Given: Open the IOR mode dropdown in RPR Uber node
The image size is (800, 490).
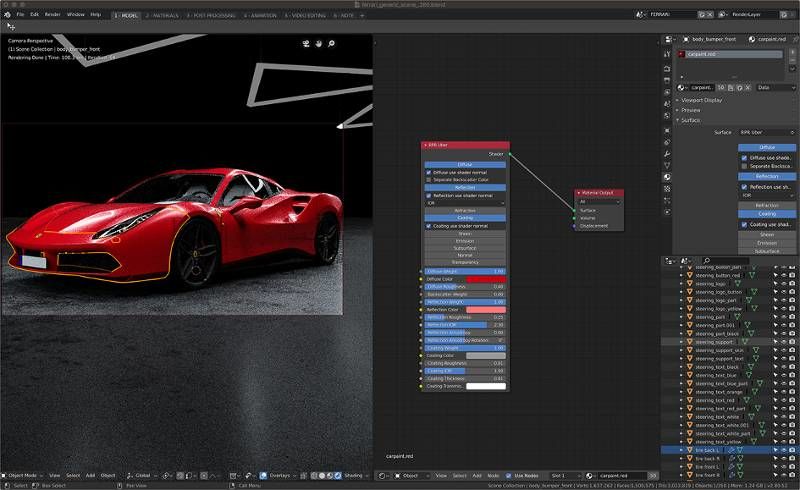Looking at the screenshot, I should 465,203.
